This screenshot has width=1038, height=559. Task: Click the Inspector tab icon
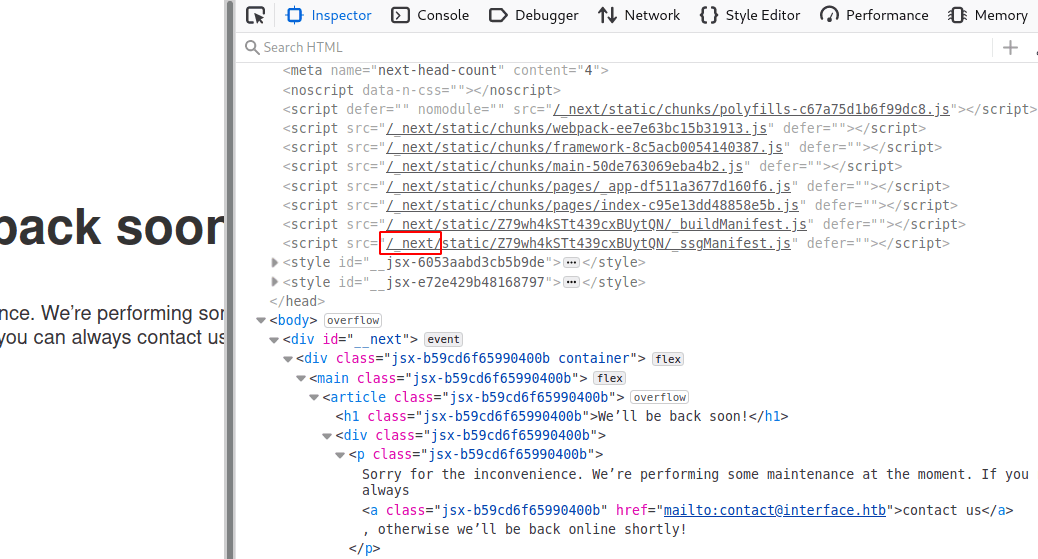294,15
